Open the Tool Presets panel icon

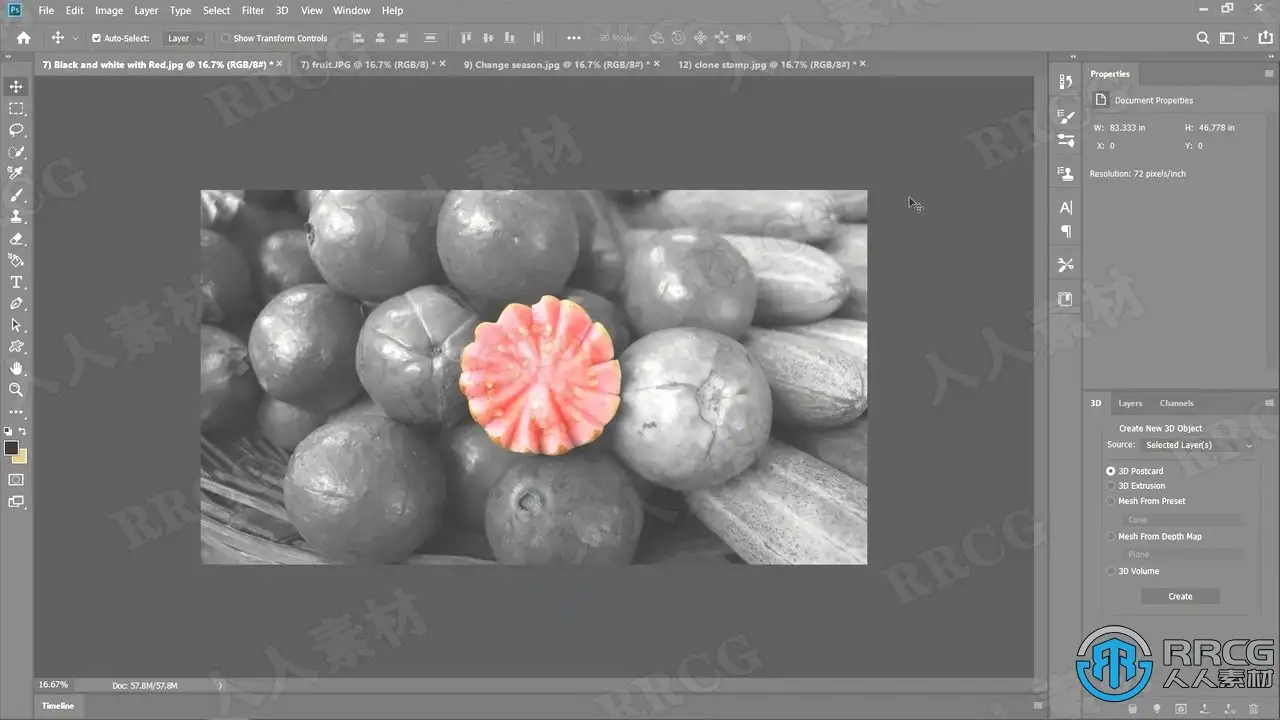1065,265
